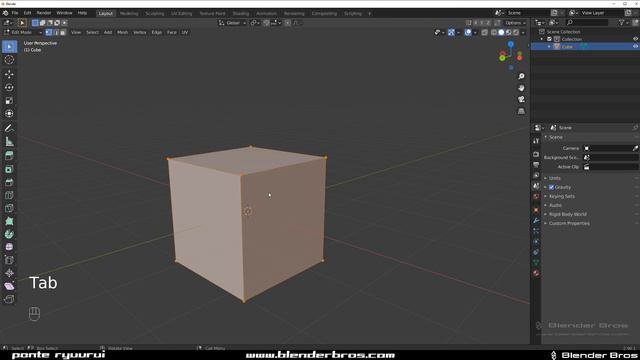Choose the Rip Region tool

click(9, 299)
